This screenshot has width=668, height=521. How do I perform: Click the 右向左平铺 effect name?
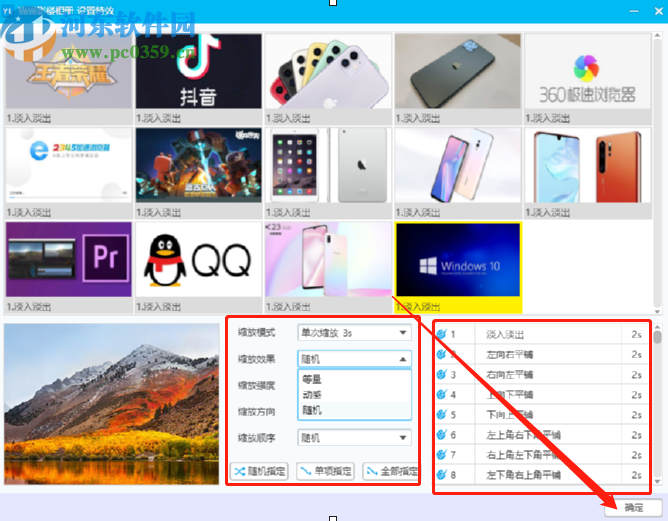click(x=510, y=374)
